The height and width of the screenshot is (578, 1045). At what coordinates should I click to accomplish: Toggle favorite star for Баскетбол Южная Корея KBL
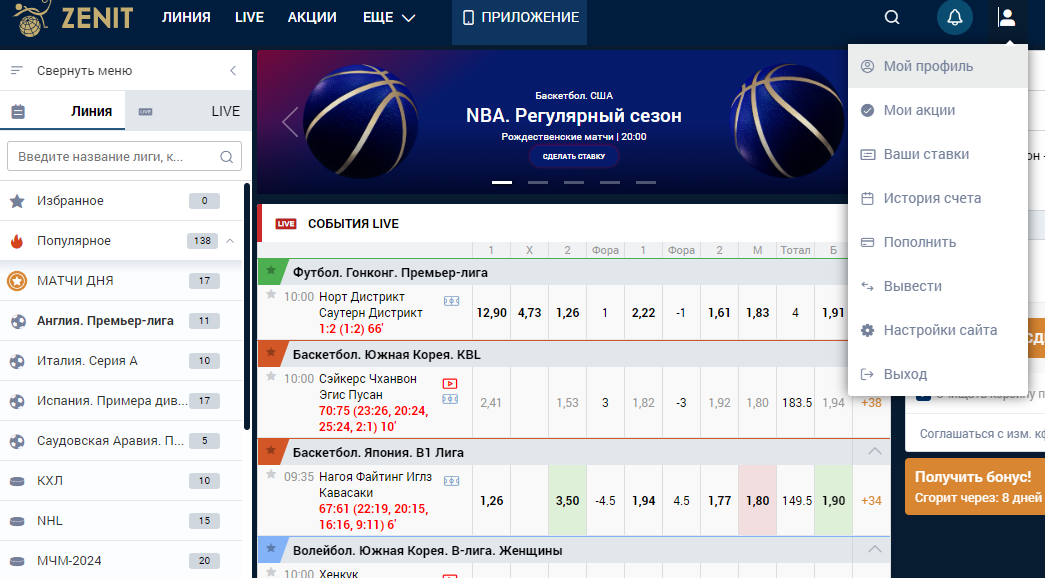click(271, 352)
